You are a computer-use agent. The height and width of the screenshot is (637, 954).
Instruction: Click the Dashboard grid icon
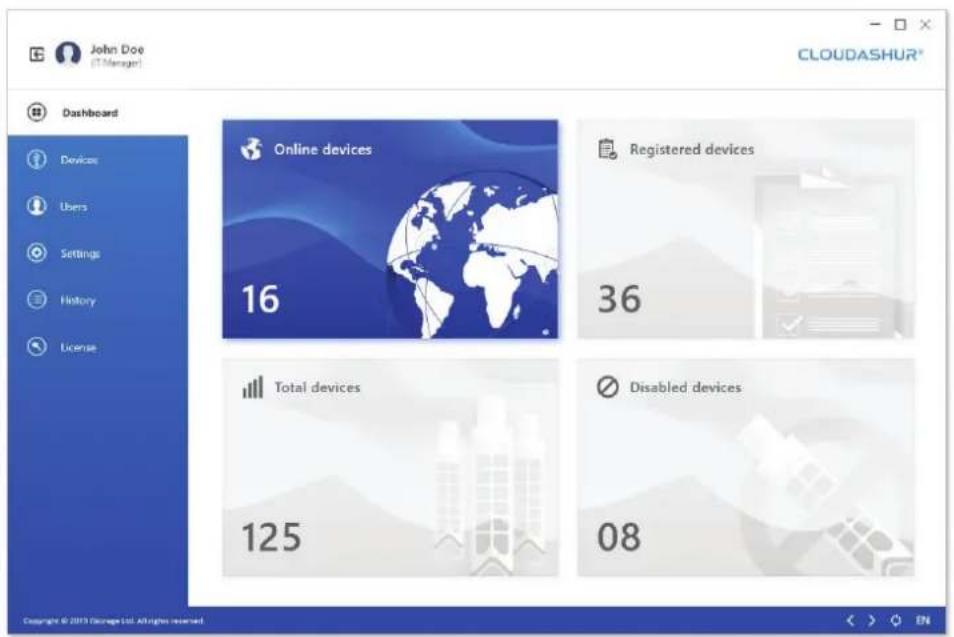[37, 113]
